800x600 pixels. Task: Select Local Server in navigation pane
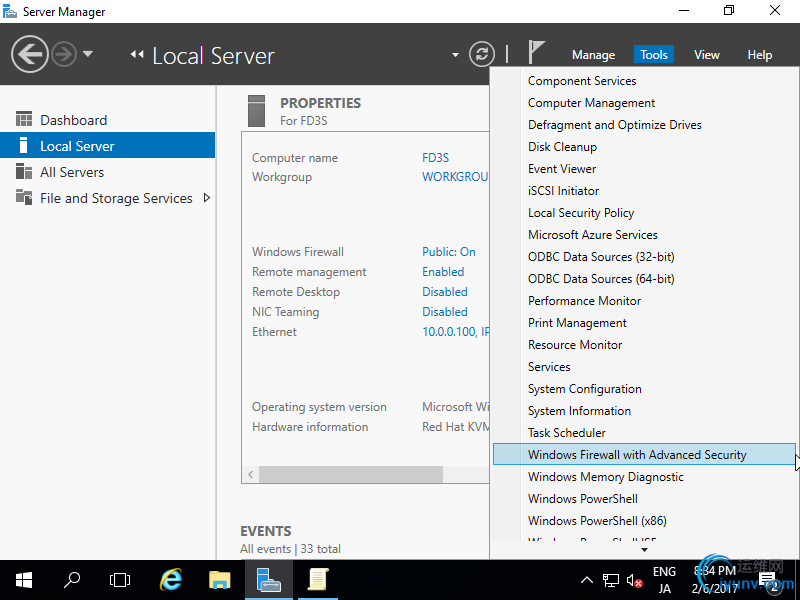click(x=108, y=145)
